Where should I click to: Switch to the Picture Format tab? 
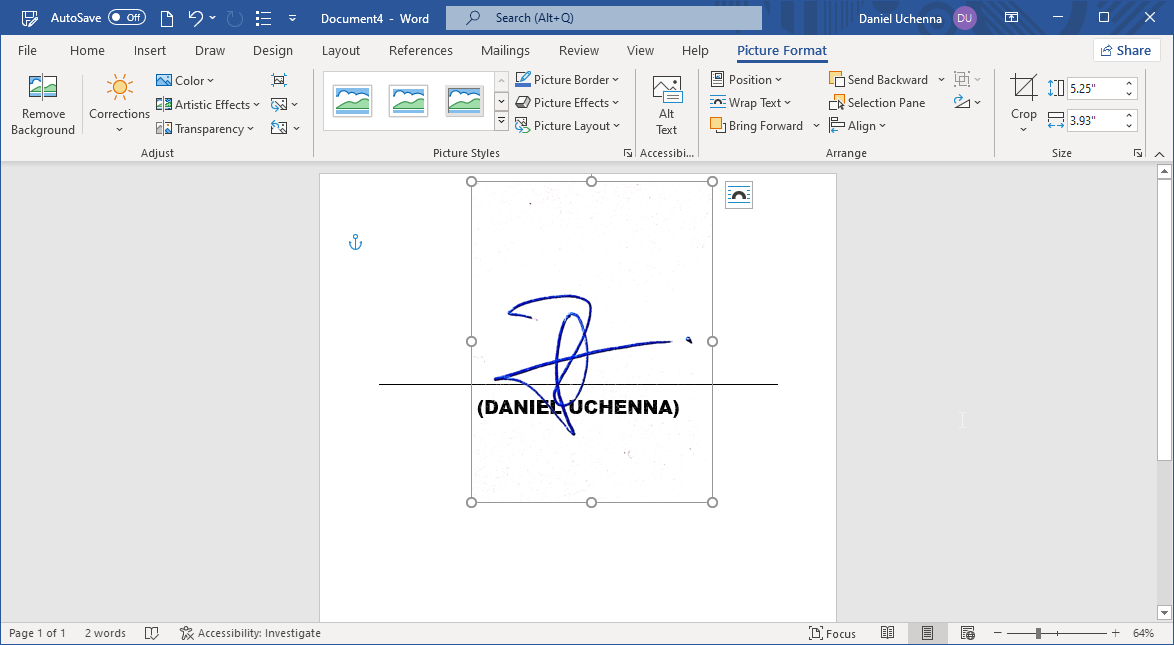781,50
